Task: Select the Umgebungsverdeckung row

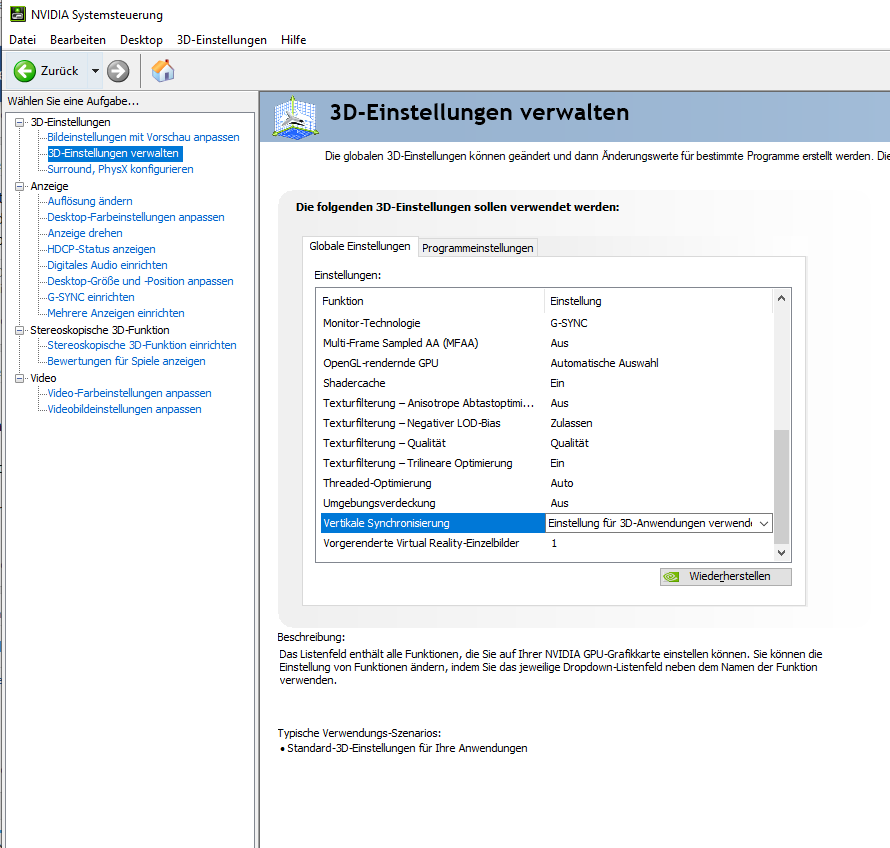Action: (545, 503)
